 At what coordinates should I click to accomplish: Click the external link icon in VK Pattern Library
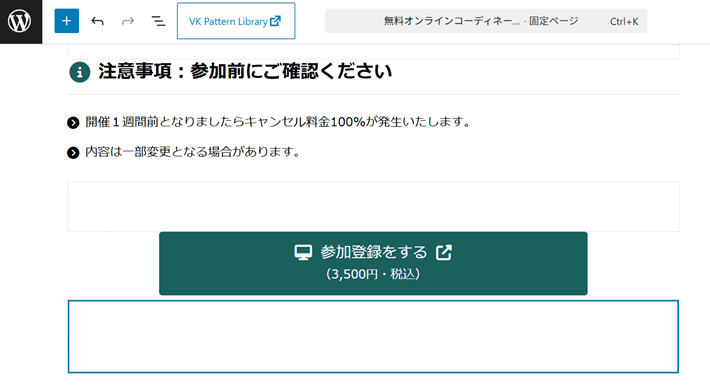tap(275, 21)
